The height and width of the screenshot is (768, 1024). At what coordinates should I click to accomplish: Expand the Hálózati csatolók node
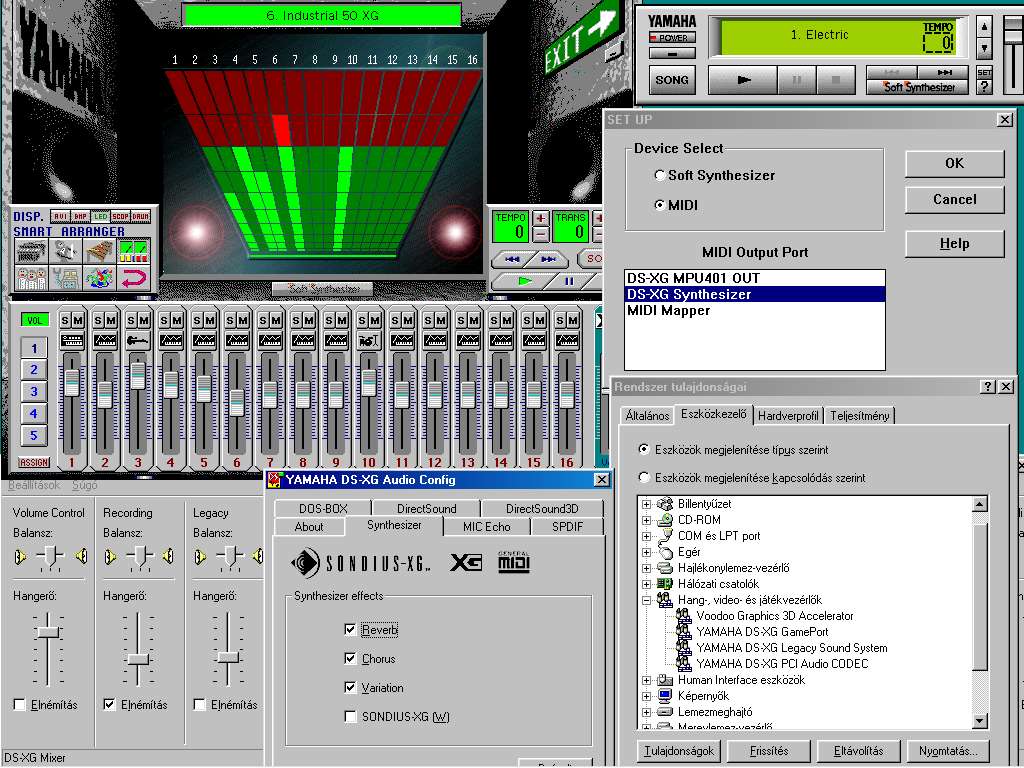tap(646, 584)
